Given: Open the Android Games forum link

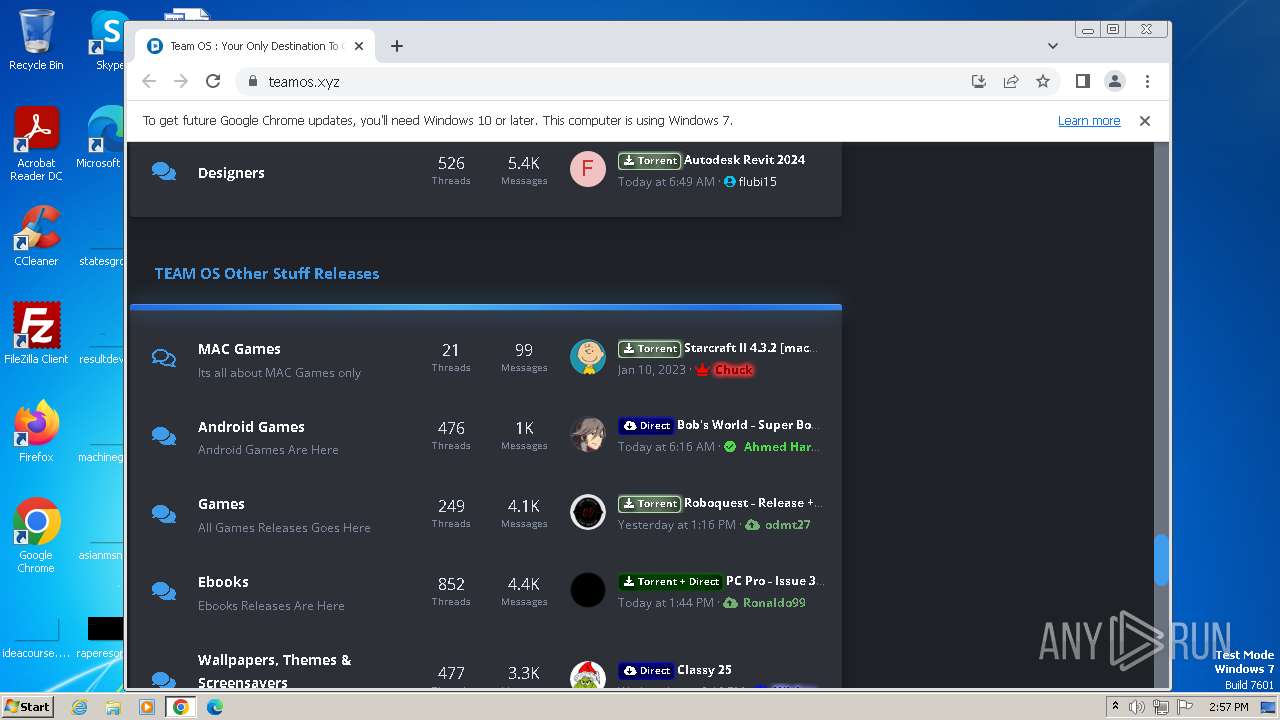Looking at the screenshot, I should [251, 427].
